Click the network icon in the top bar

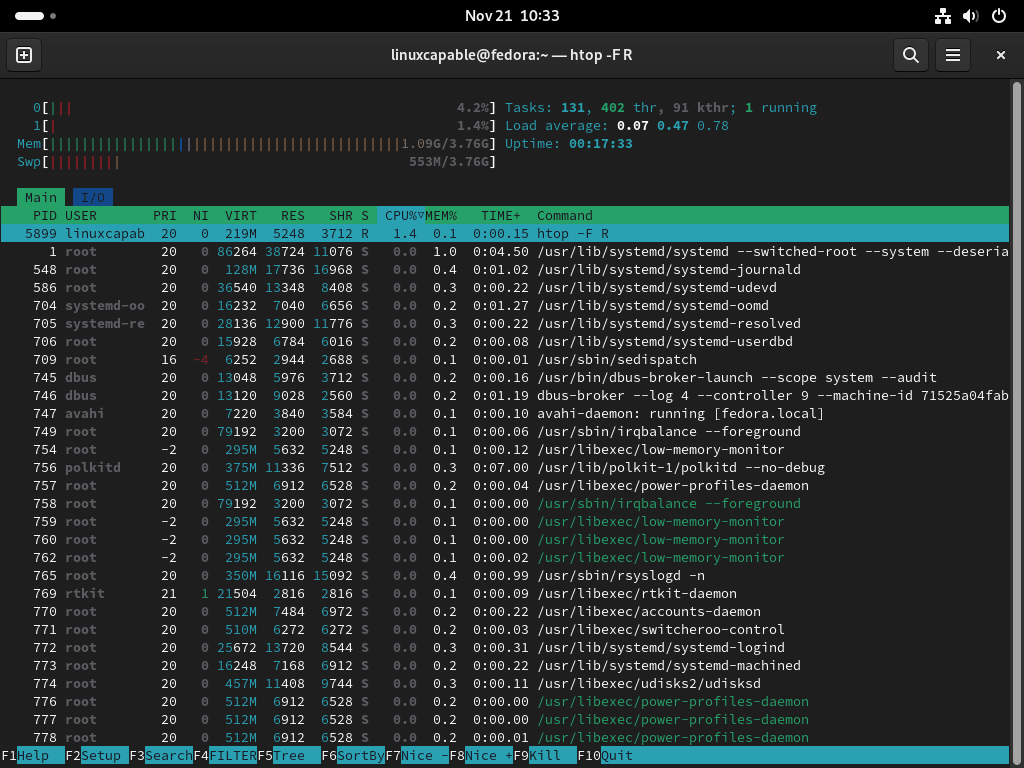coord(943,16)
